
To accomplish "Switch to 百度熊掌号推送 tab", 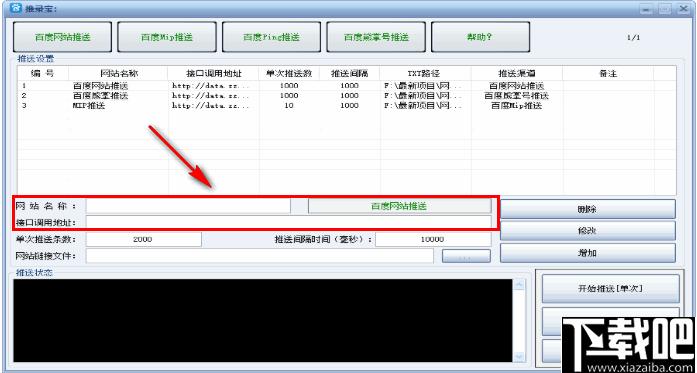I will 376,37.
